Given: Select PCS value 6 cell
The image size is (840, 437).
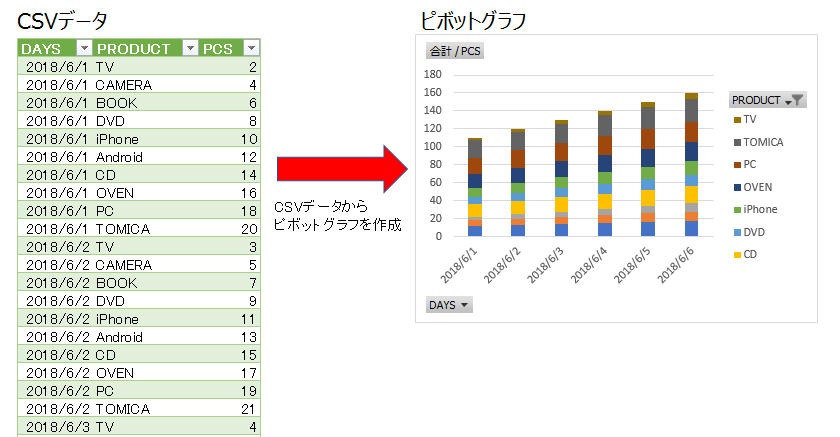Looking at the screenshot, I should (230, 103).
